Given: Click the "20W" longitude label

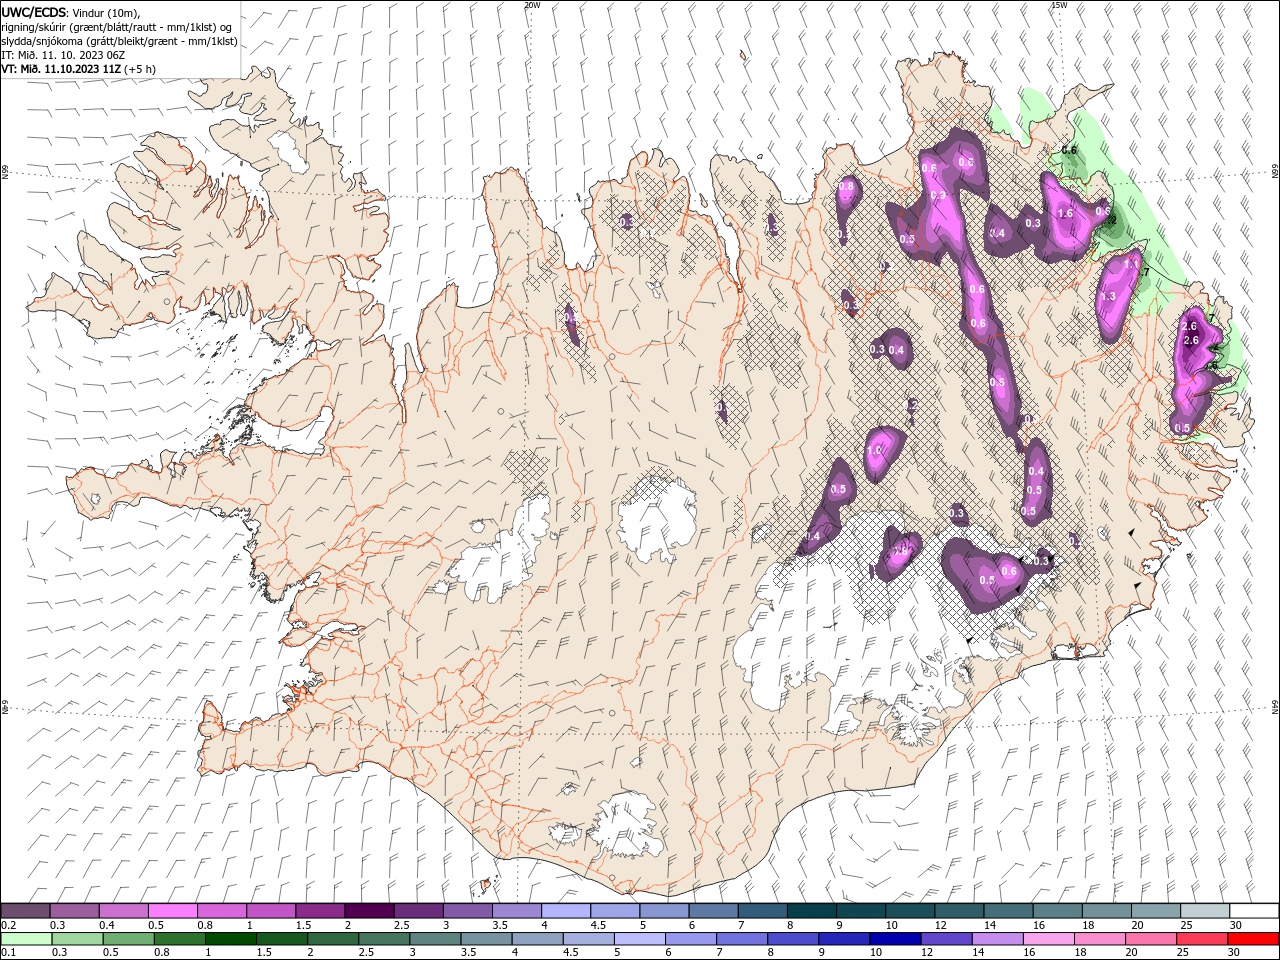Looking at the screenshot, I should (532, 4).
